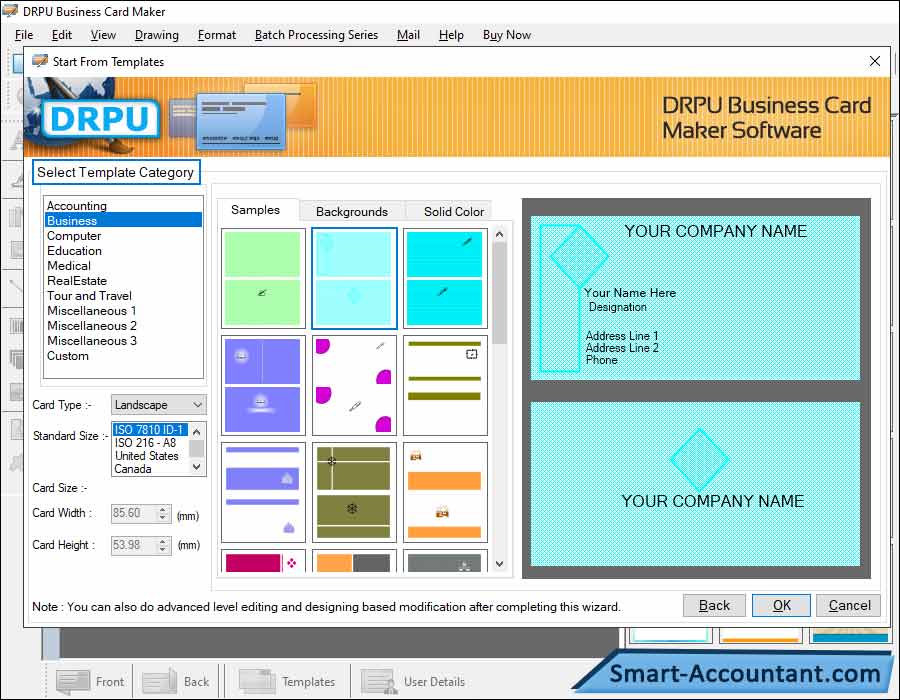The width and height of the screenshot is (900, 700).
Task: Select the Business template category
Action: (123, 220)
